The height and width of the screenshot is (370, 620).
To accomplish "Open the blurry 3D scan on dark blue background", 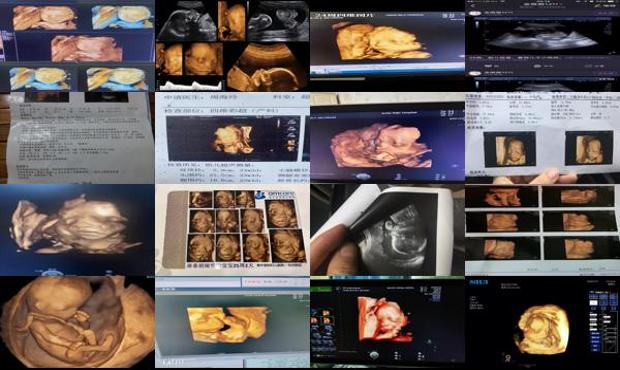I will tap(78, 230).
